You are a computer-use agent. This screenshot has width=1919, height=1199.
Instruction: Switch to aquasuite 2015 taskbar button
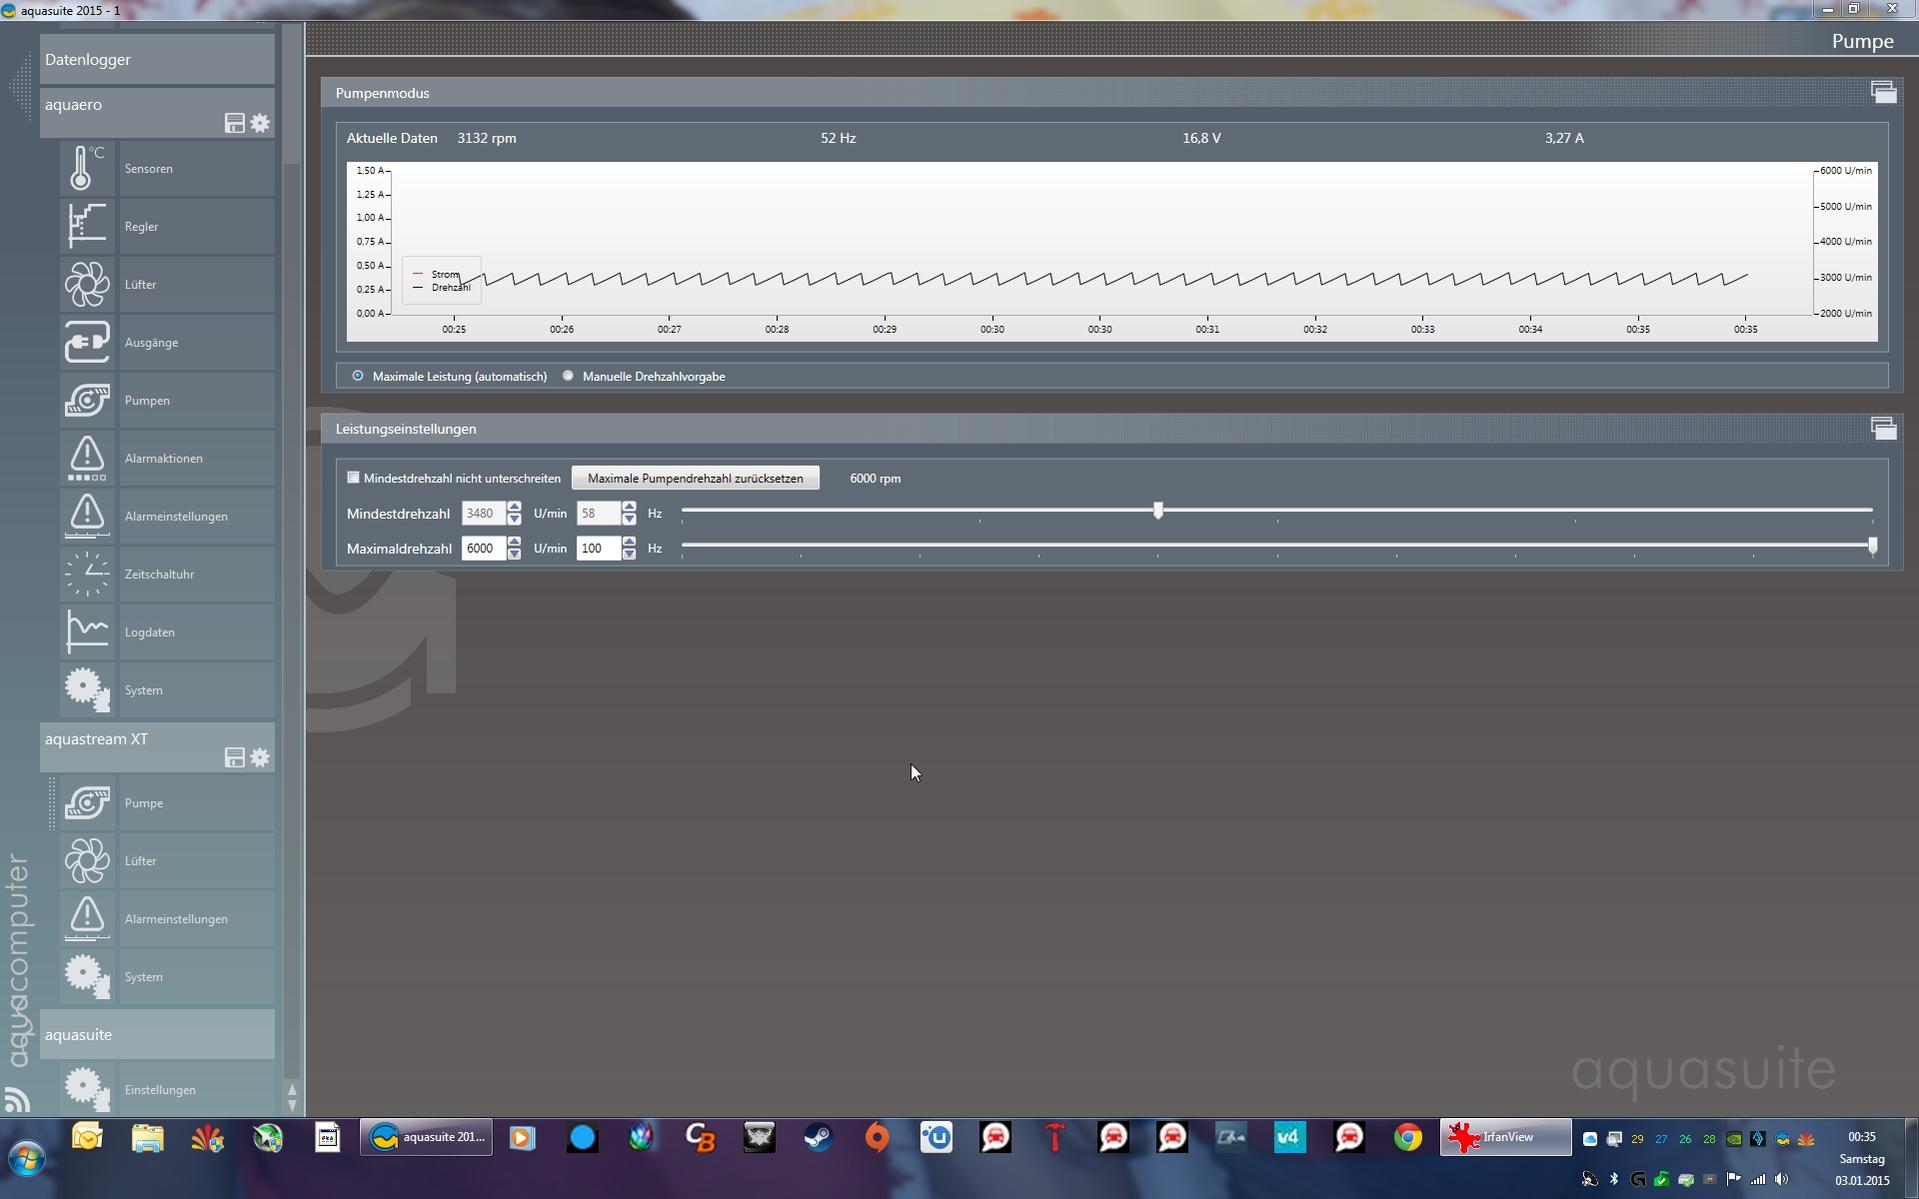click(x=426, y=1137)
